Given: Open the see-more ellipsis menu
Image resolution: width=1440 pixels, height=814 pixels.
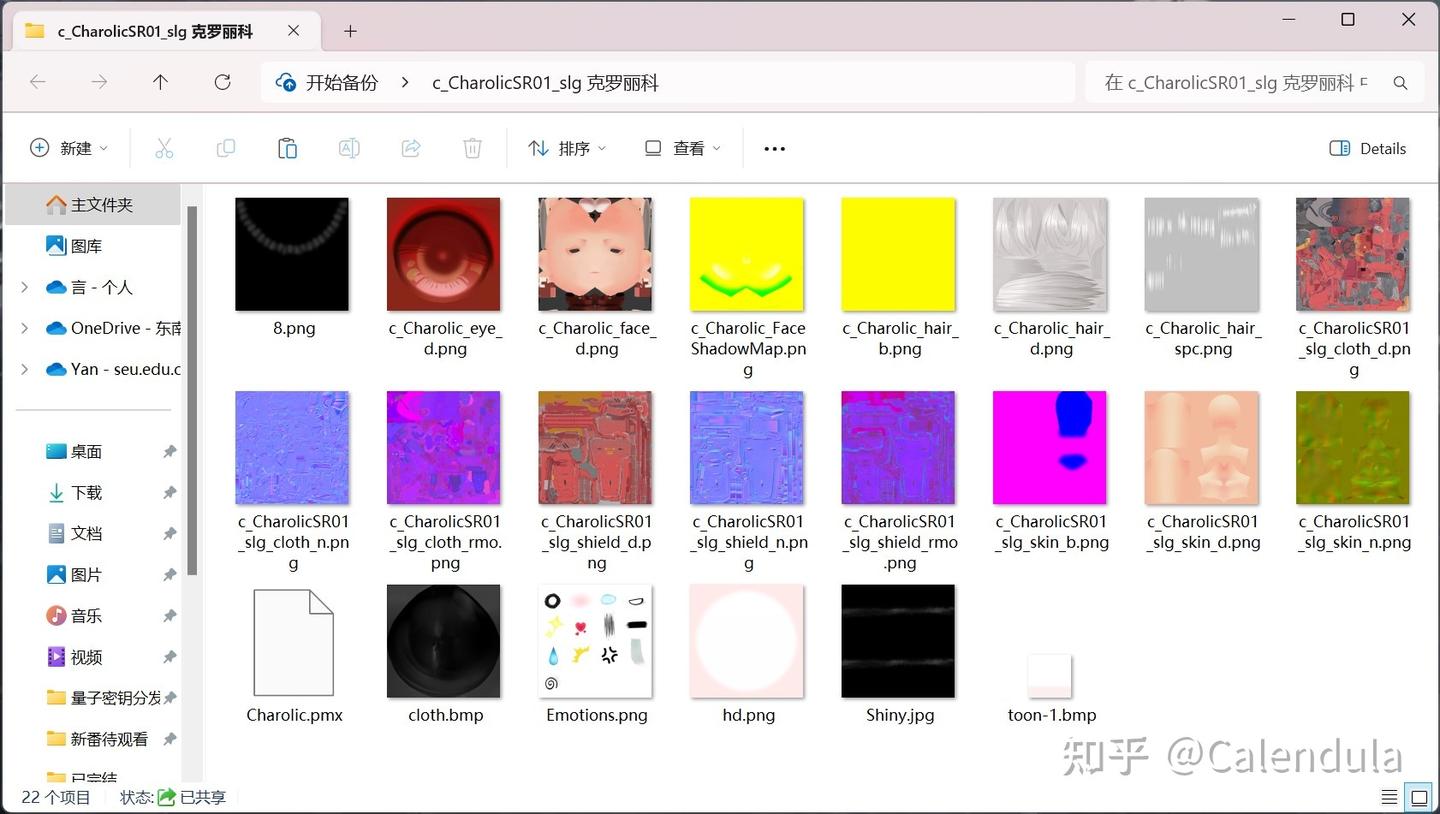Looking at the screenshot, I should [774, 147].
